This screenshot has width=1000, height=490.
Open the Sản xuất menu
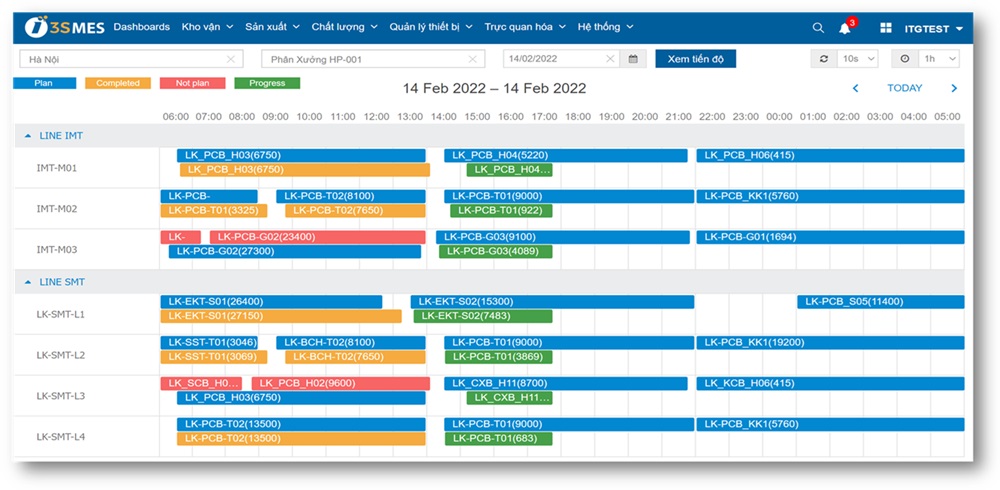click(x=271, y=27)
